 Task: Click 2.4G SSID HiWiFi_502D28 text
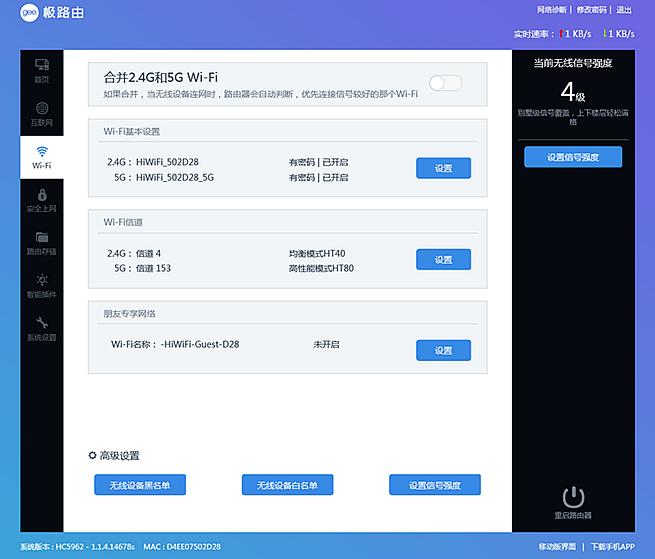(167, 162)
